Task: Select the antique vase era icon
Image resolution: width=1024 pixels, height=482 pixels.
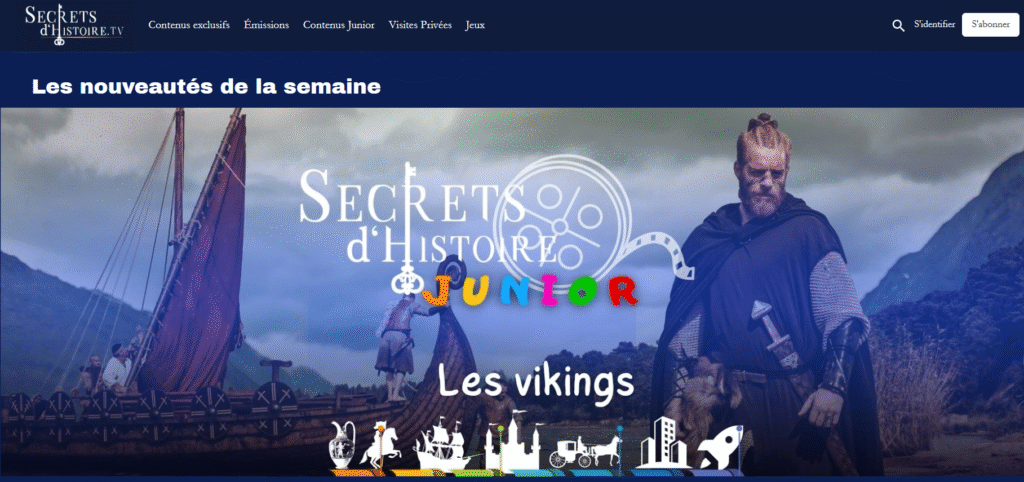Action: click(344, 445)
